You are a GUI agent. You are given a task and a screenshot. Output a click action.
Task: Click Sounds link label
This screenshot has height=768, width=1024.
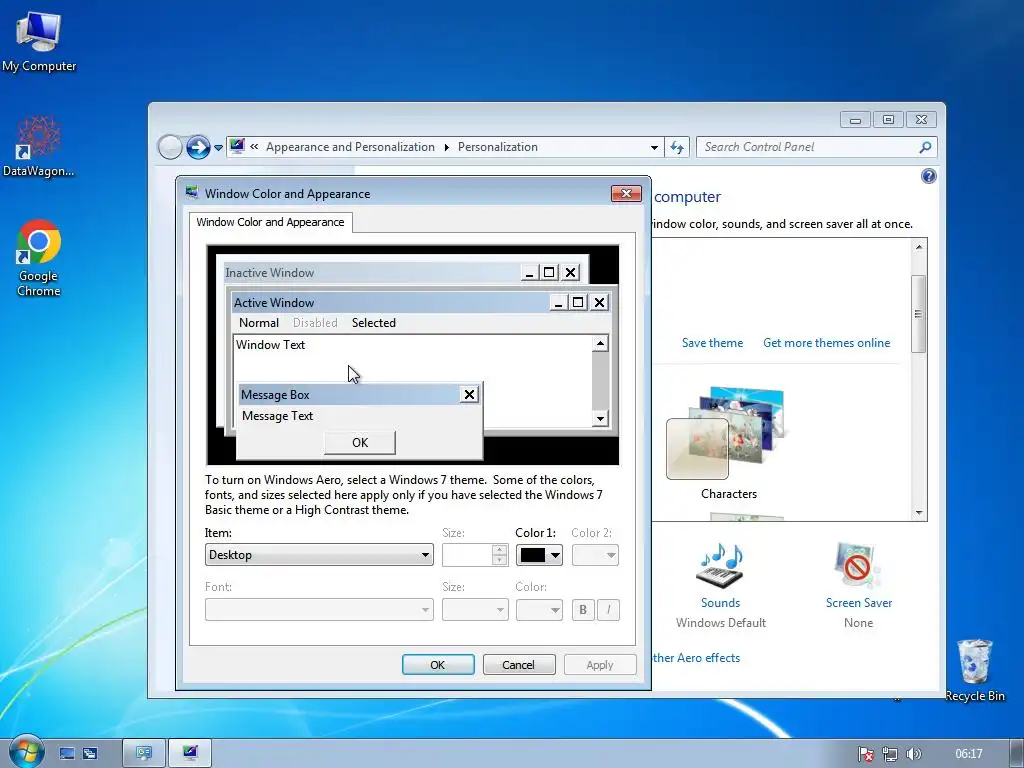coord(720,603)
